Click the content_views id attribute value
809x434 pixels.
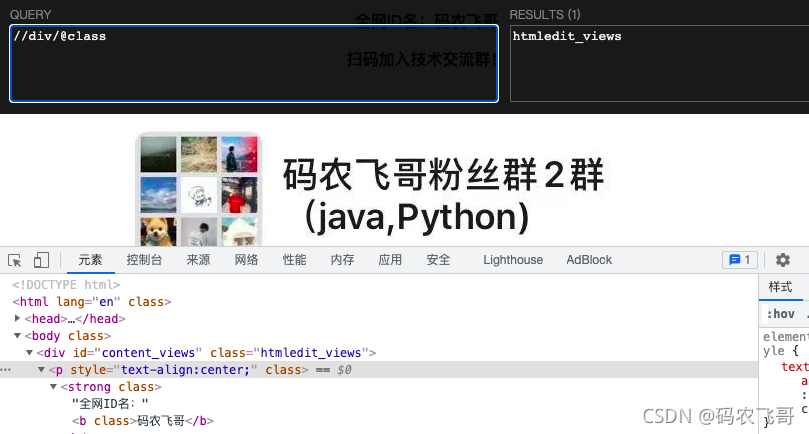(149, 353)
